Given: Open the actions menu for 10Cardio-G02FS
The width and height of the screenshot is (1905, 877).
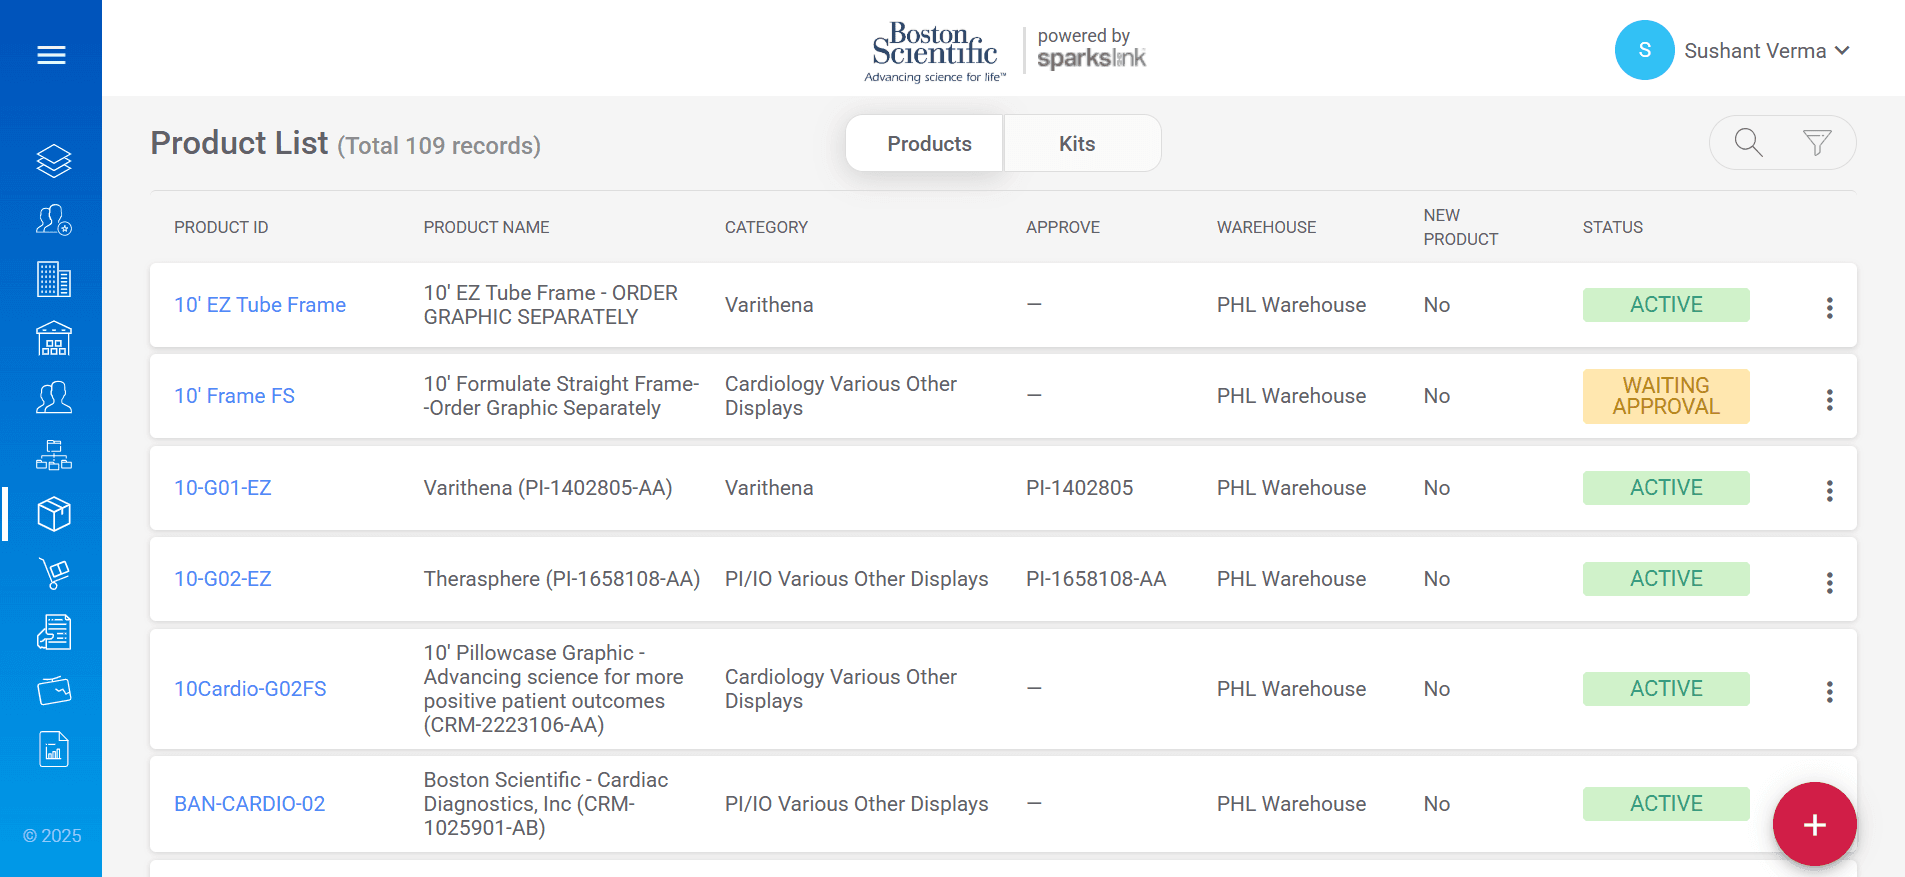Looking at the screenshot, I should tap(1829, 691).
